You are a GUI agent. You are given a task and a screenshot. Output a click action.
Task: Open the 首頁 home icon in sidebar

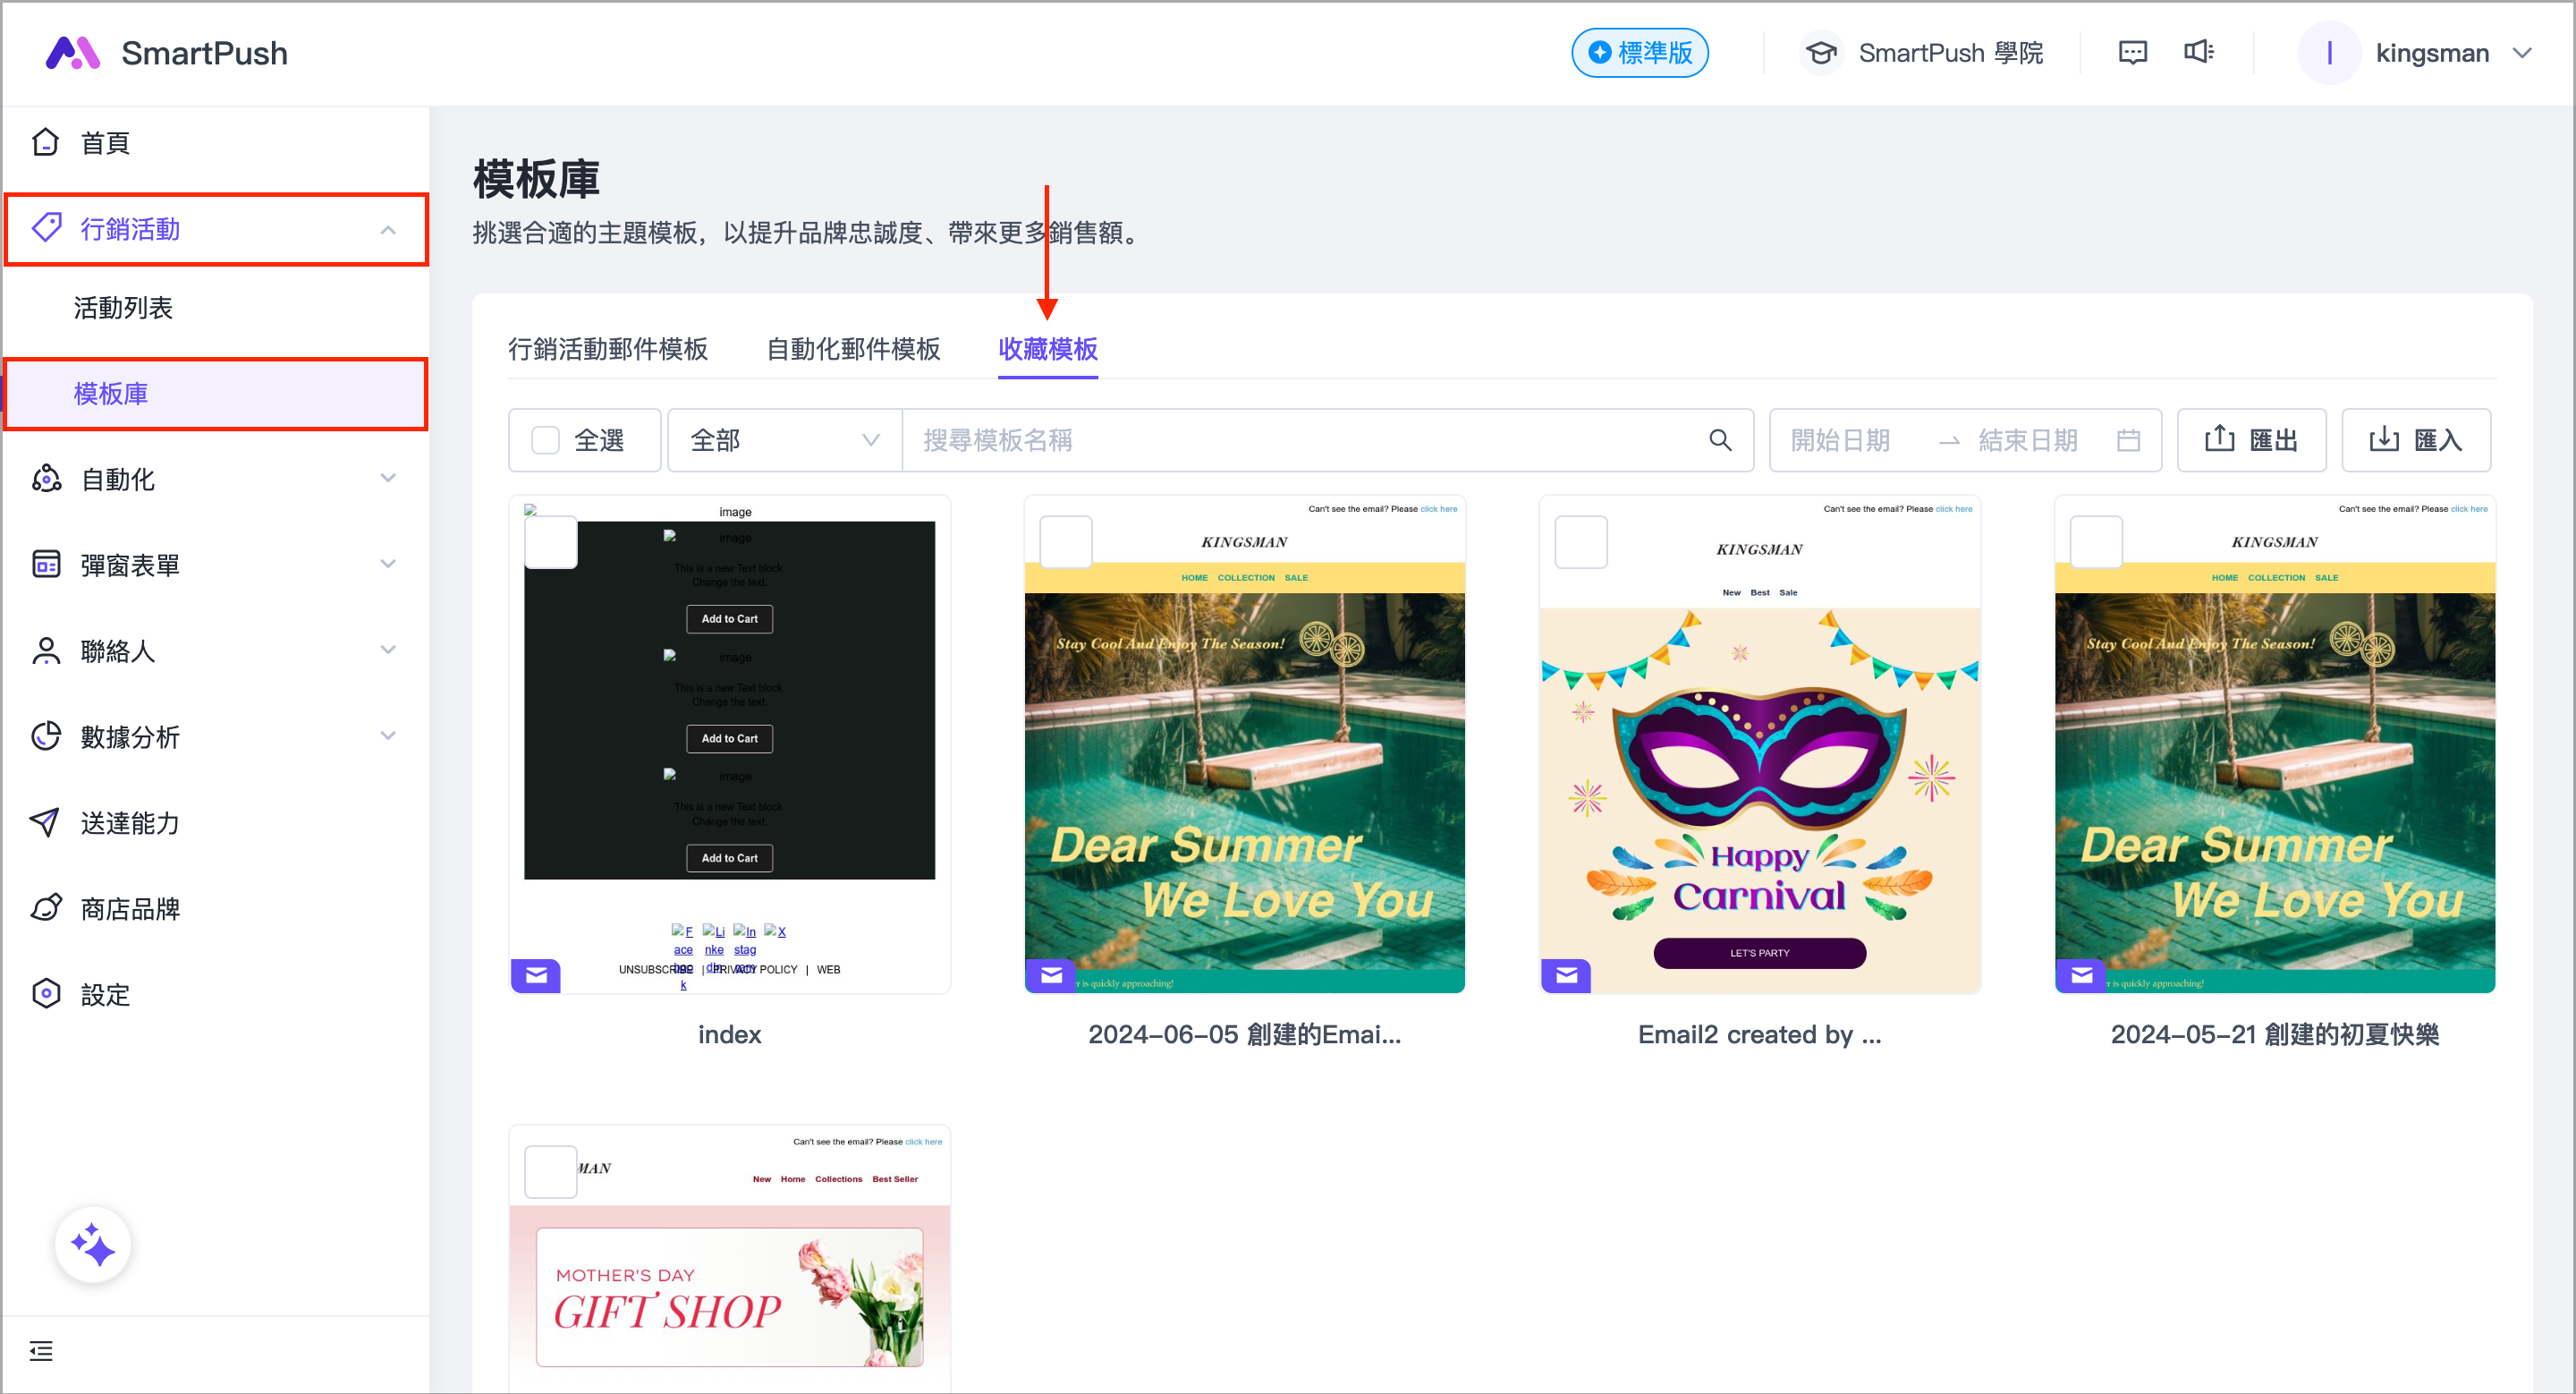tap(45, 142)
